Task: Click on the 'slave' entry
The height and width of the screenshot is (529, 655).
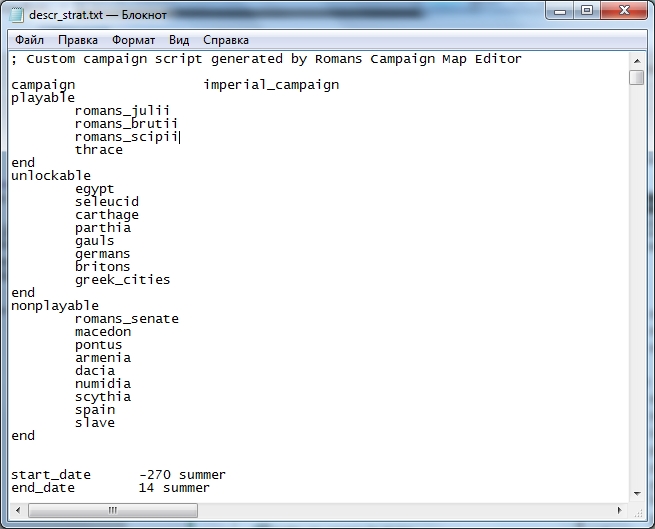Action: pyautogui.click(x=95, y=422)
